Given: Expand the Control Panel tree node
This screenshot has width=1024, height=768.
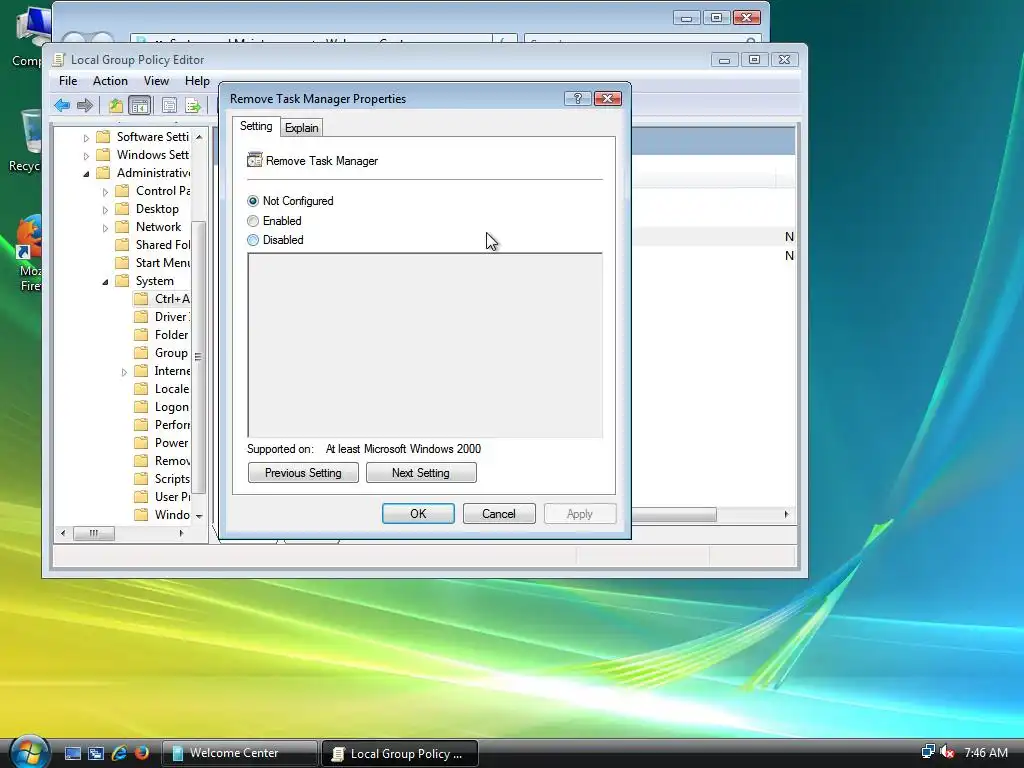Looking at the screenshot, I should coord(105,192).
